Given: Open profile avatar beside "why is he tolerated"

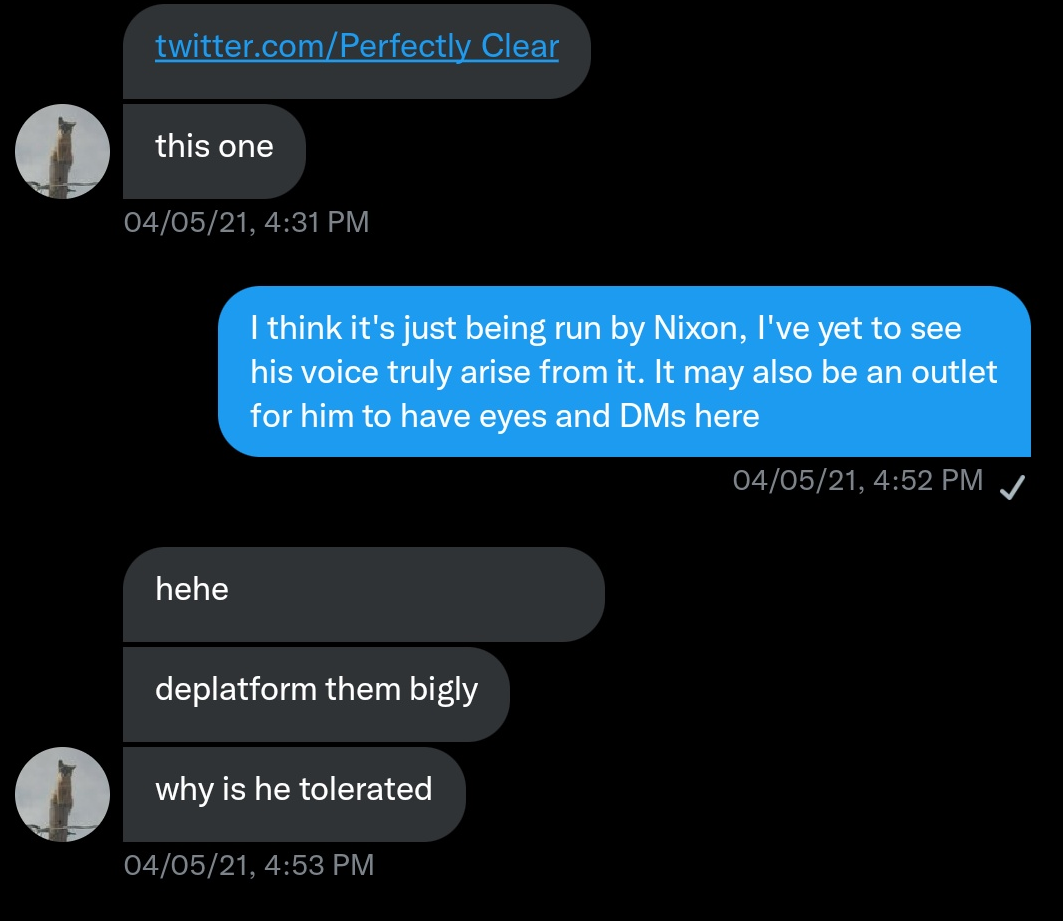Looking at the screenshot, I should pyautogui.click(x=62, y=794).
